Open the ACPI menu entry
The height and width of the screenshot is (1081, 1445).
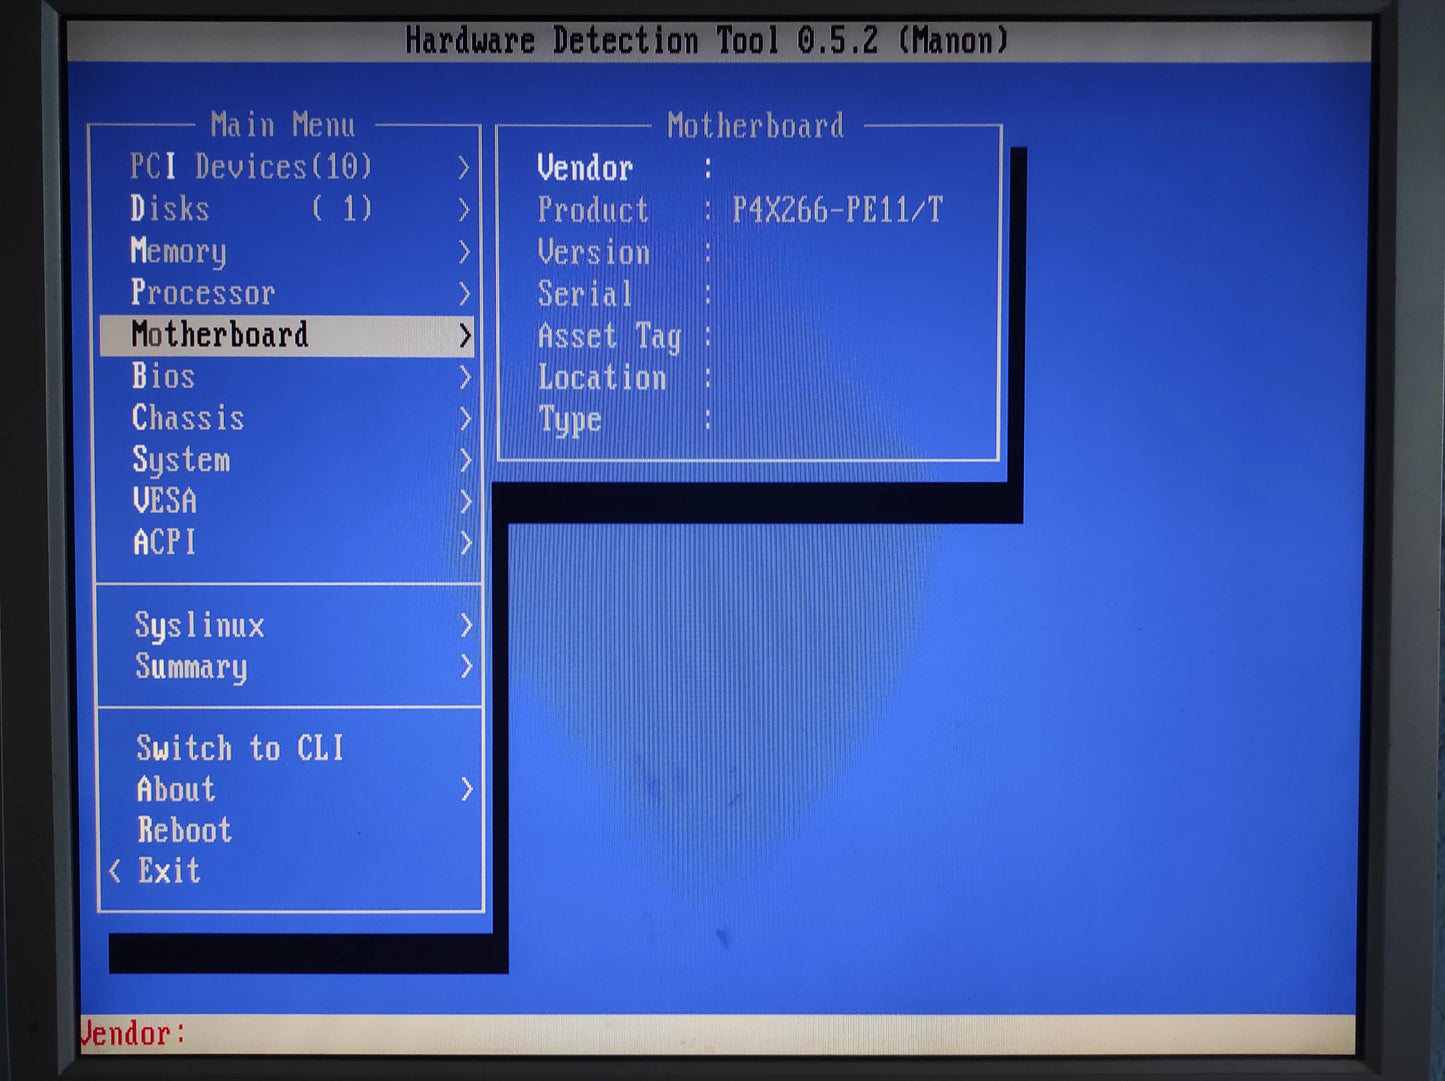(286, 543)
